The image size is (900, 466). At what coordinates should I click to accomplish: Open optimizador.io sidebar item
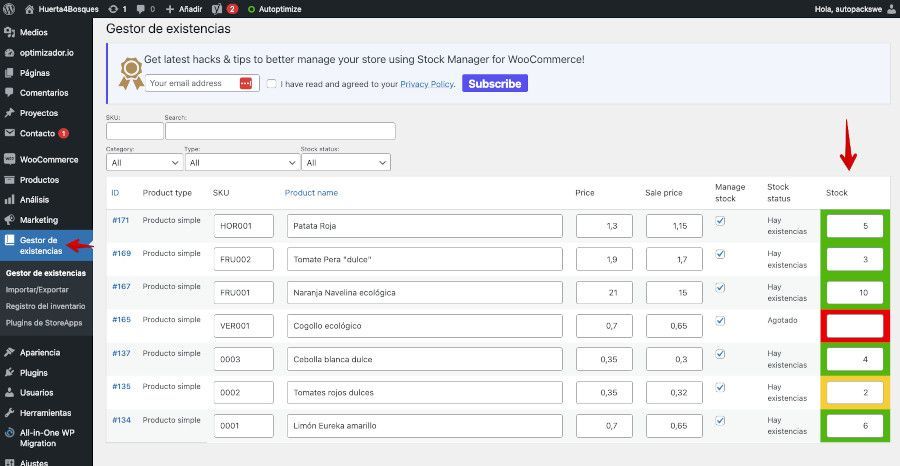(x=46, y=53)
